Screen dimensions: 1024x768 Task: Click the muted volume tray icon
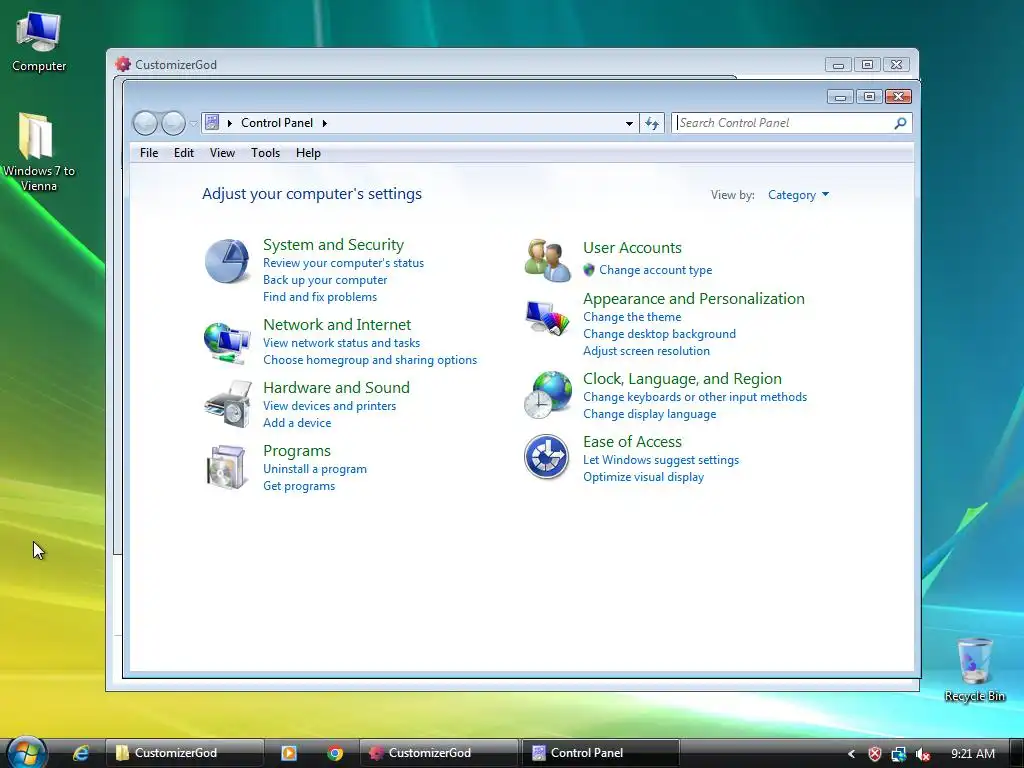pos(923,754)
